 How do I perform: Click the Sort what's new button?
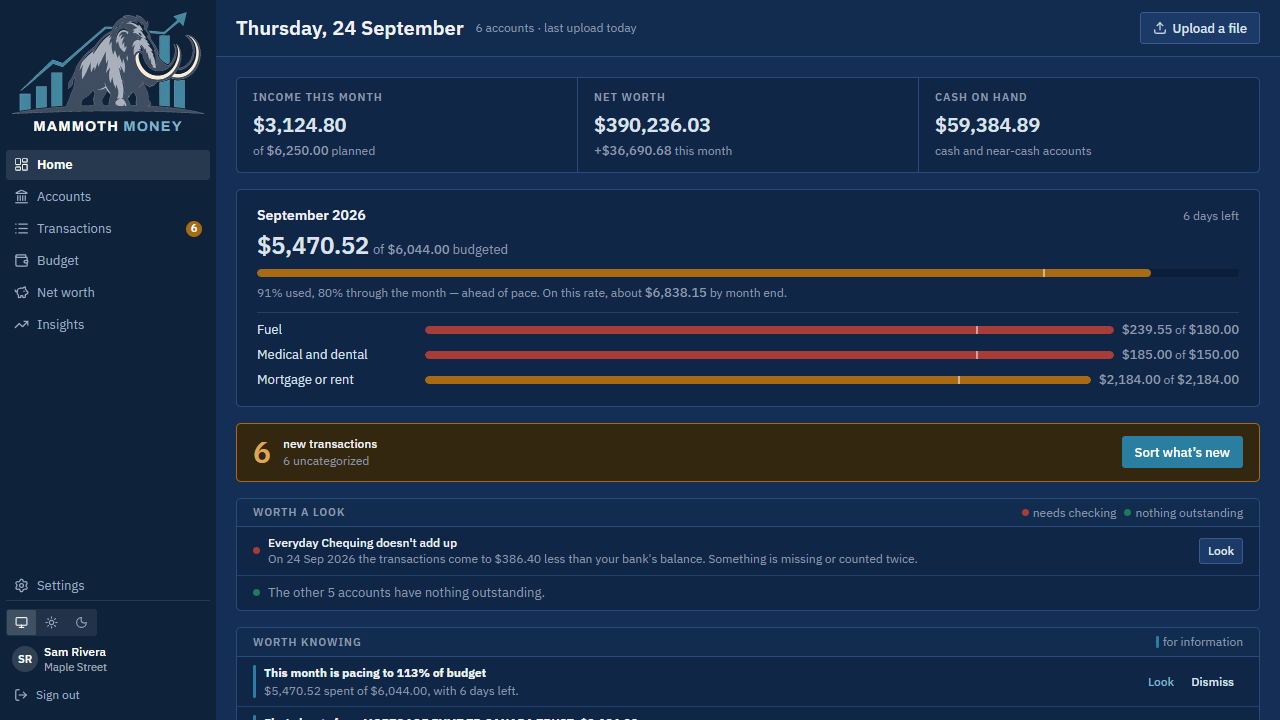pyautogui.click(x=1182, y=452)
